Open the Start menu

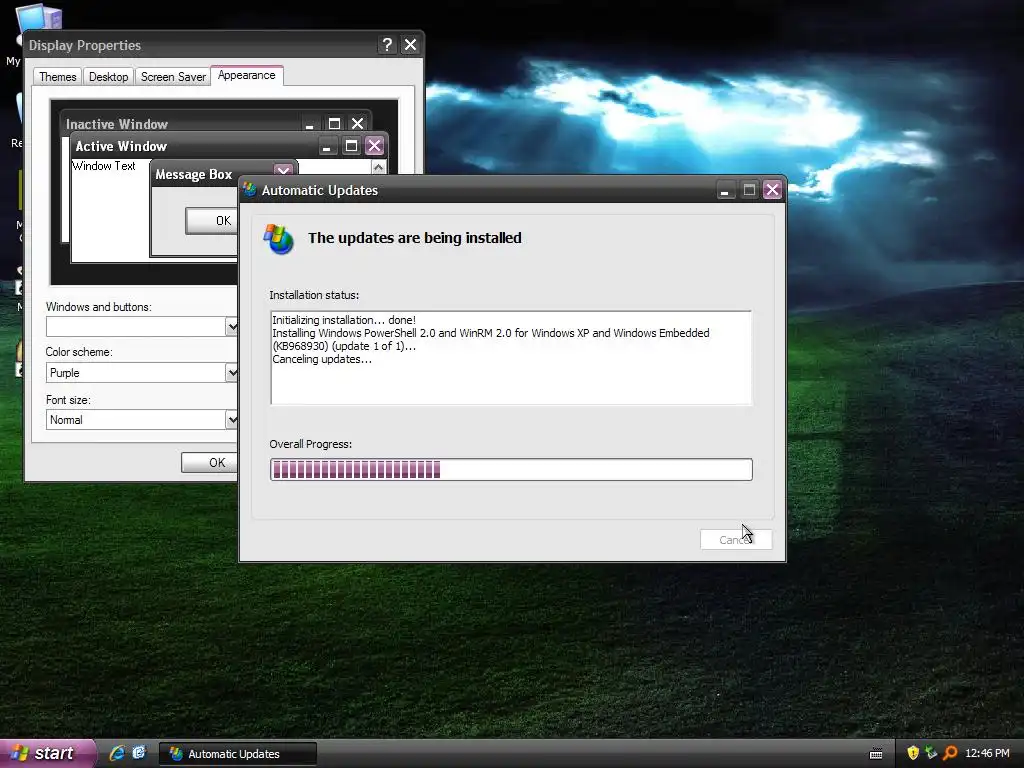click(x=47, y=754)
